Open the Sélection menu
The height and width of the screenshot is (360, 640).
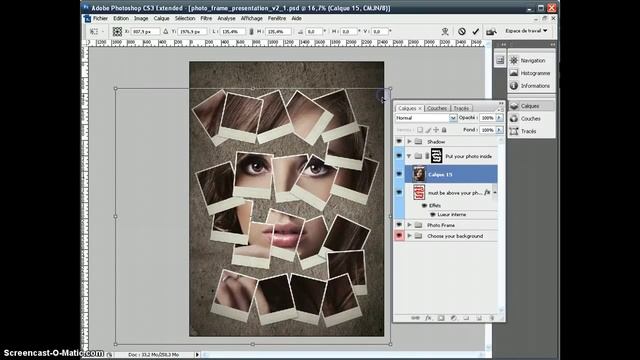[185, 18]
